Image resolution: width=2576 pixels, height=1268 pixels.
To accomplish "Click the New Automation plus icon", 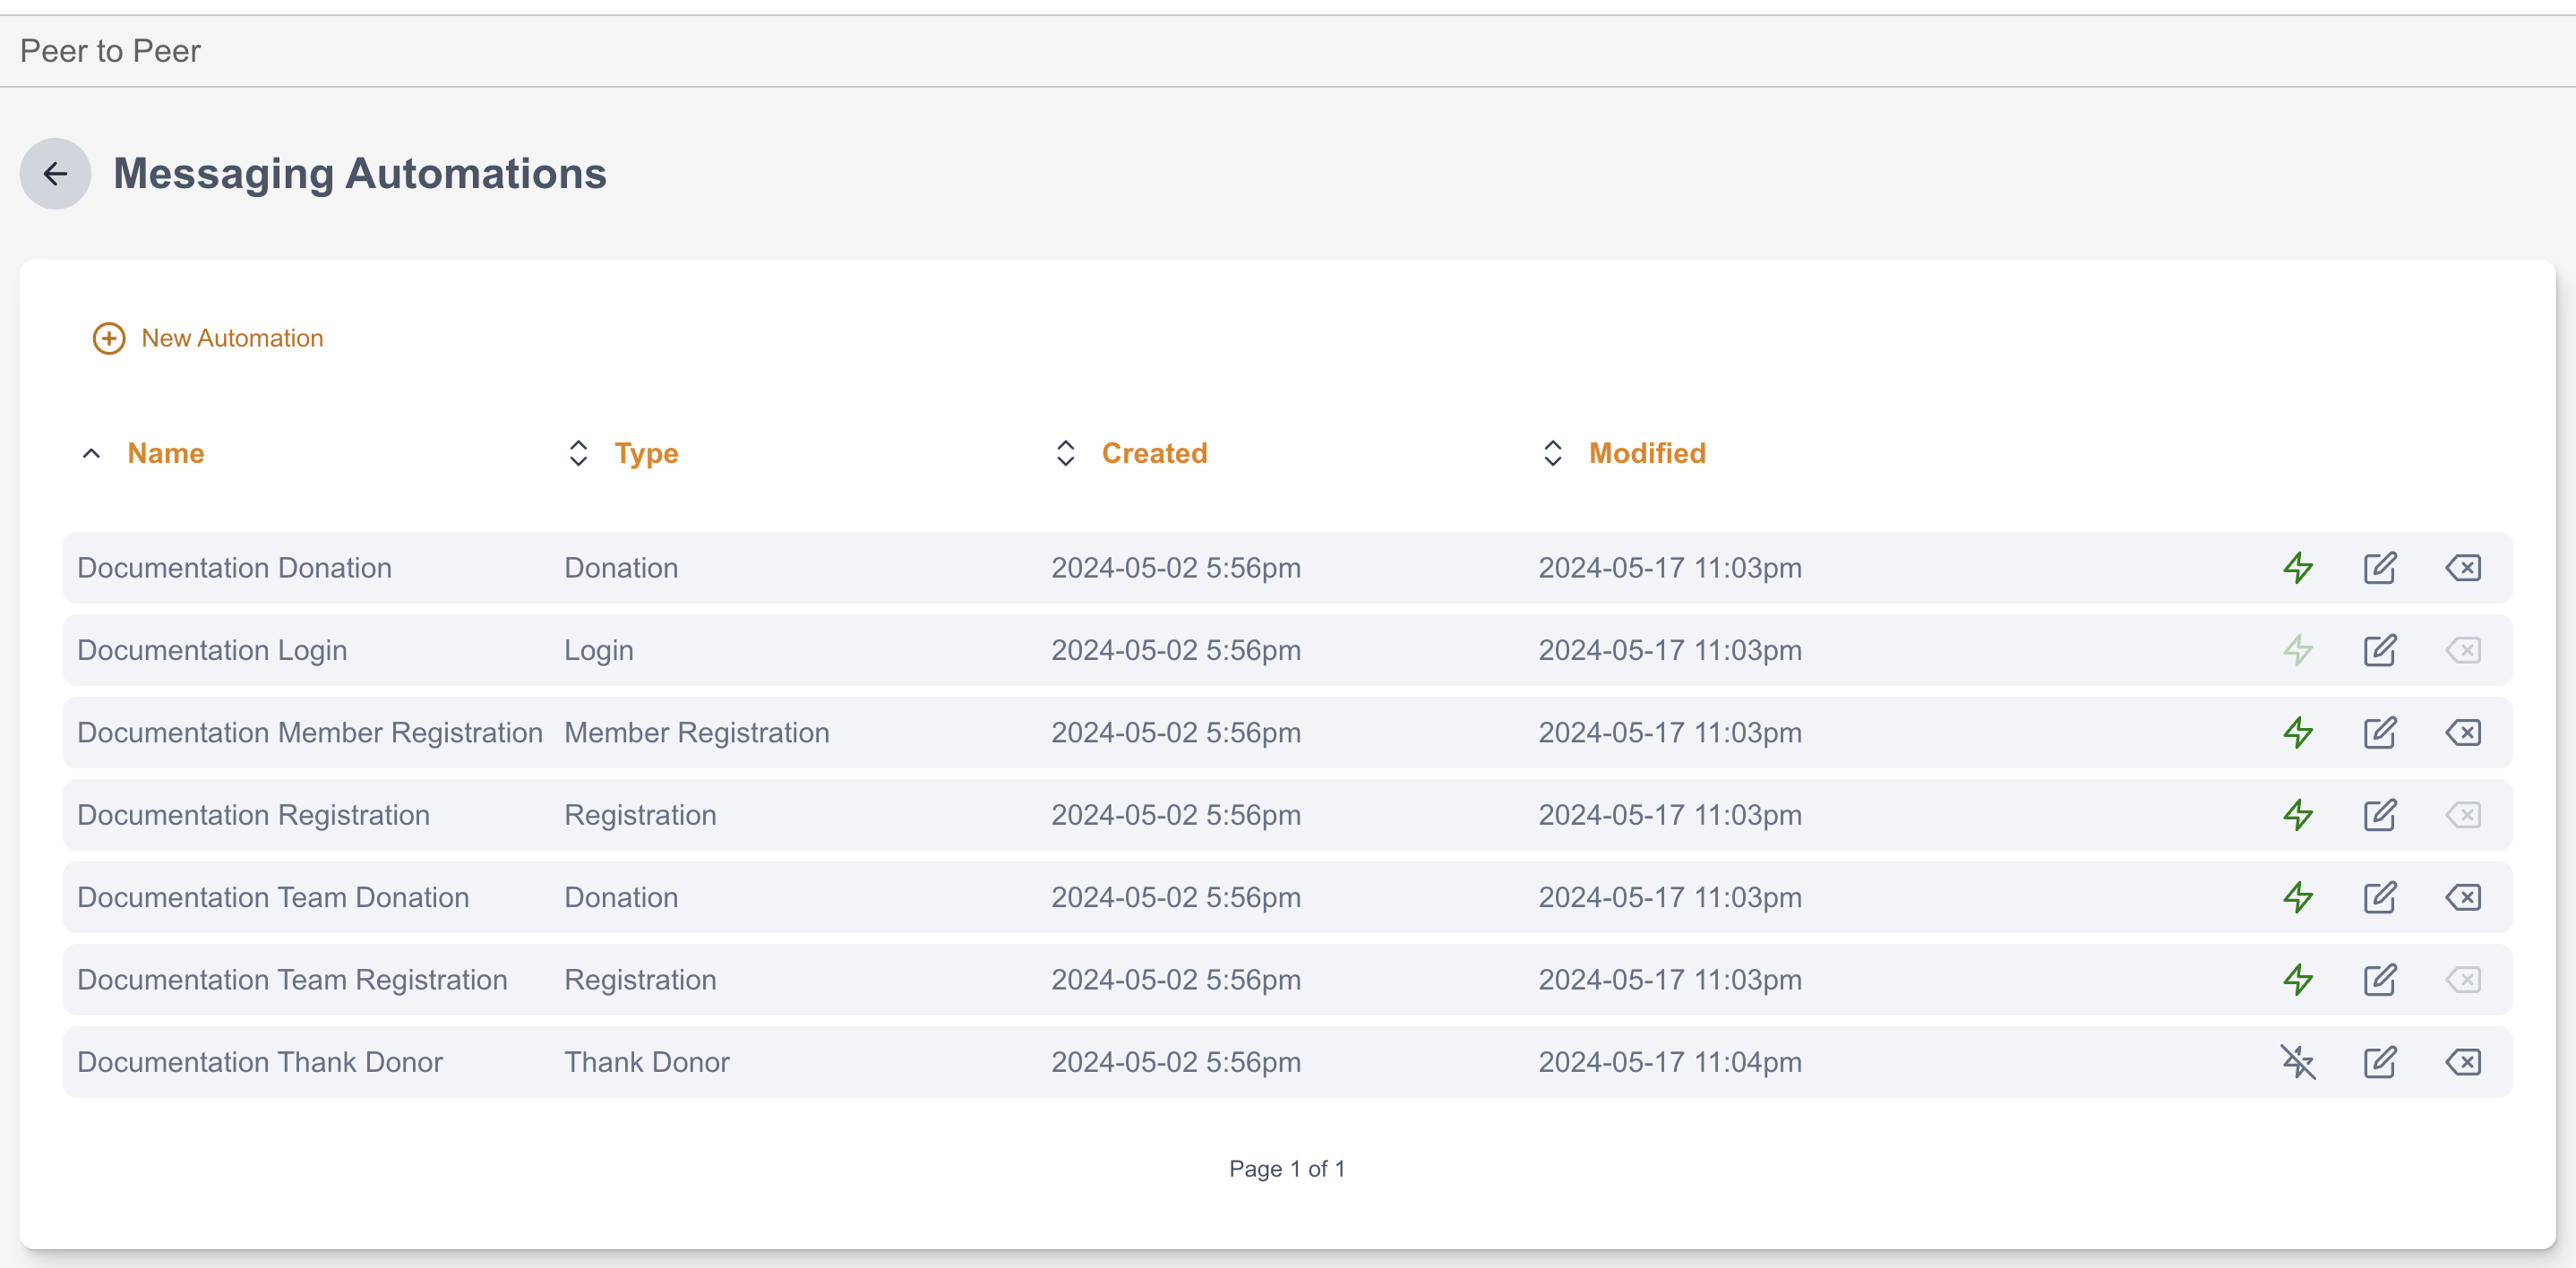I will [109, 338].
